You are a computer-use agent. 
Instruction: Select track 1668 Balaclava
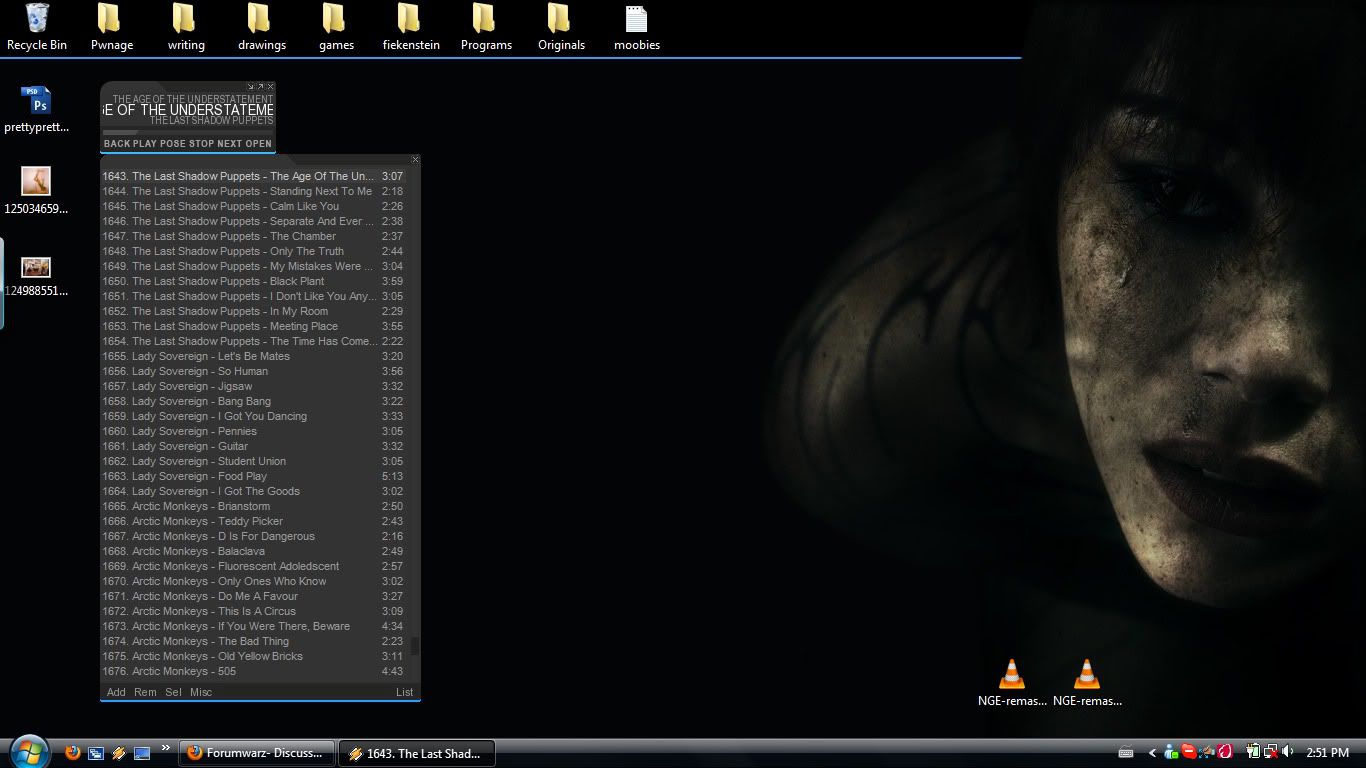tap(252, 551)
